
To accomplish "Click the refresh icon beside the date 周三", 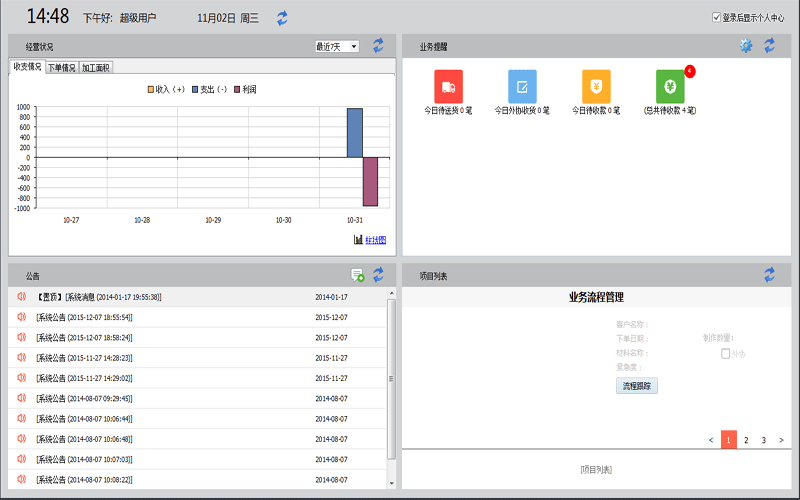I will tap(282, 18).
